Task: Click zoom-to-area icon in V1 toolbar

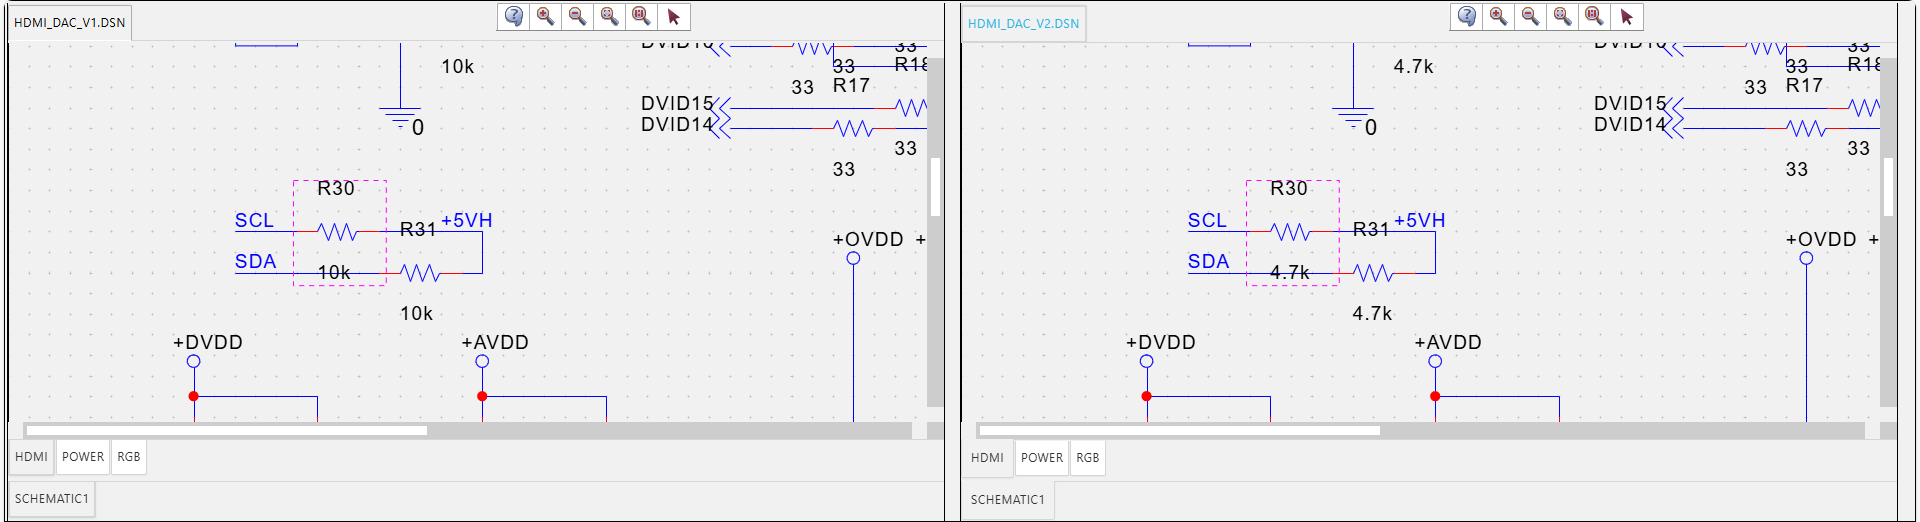Action: click(x=609, y=16)
